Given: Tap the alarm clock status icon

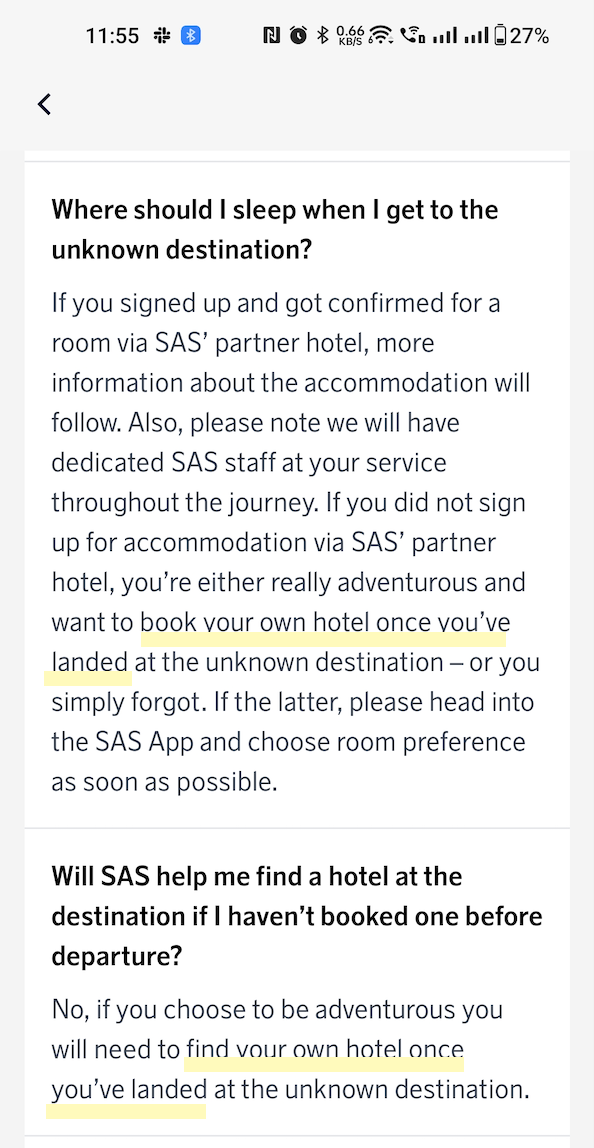Looking at the screenshot, I should point(298,35).
